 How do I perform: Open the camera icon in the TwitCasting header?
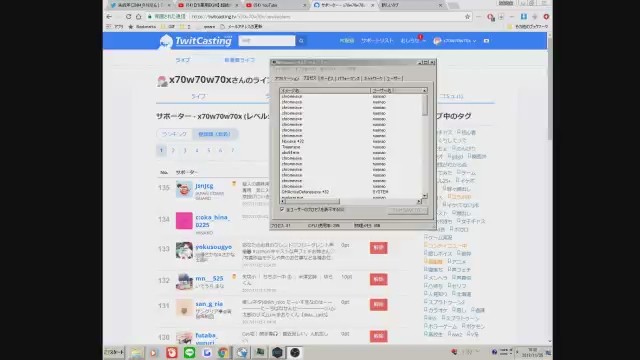tap(486, 41)
